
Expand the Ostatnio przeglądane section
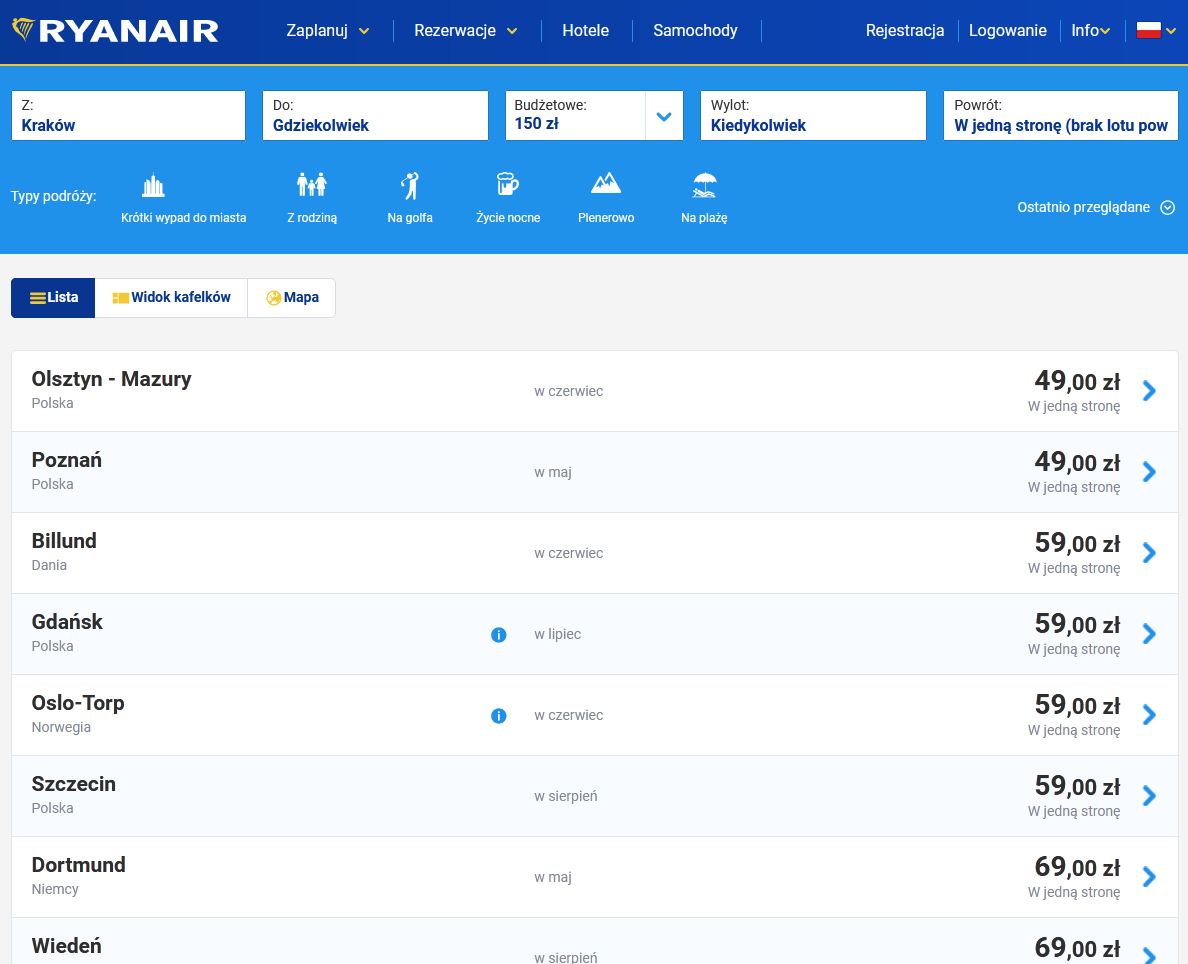click(x=1095, y=208)
